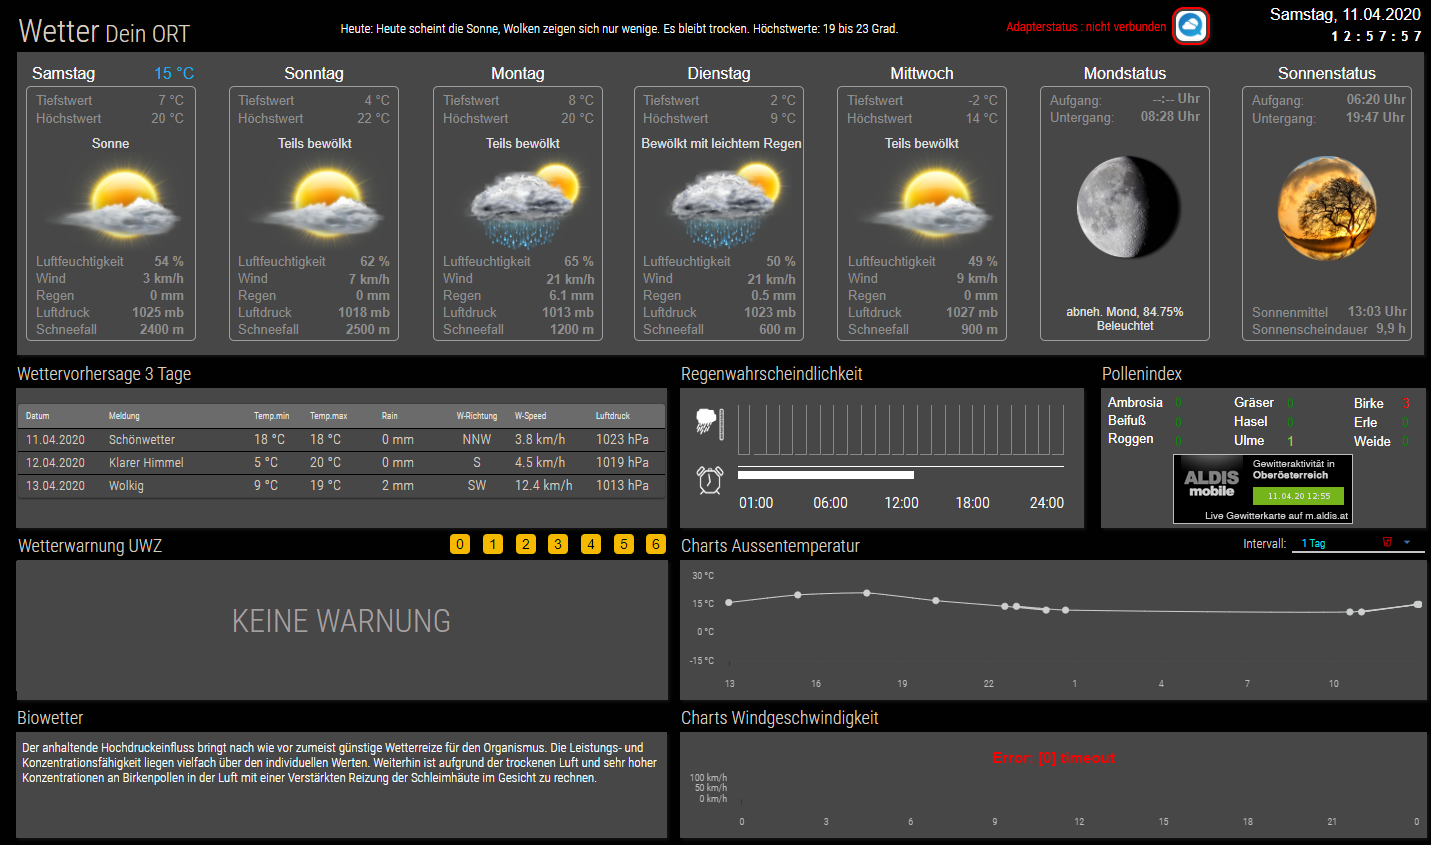This screenshot has height=845, width=1431.
Task: Click the sunset tree image in Sonnenstatus
Action: [1327, 207]
